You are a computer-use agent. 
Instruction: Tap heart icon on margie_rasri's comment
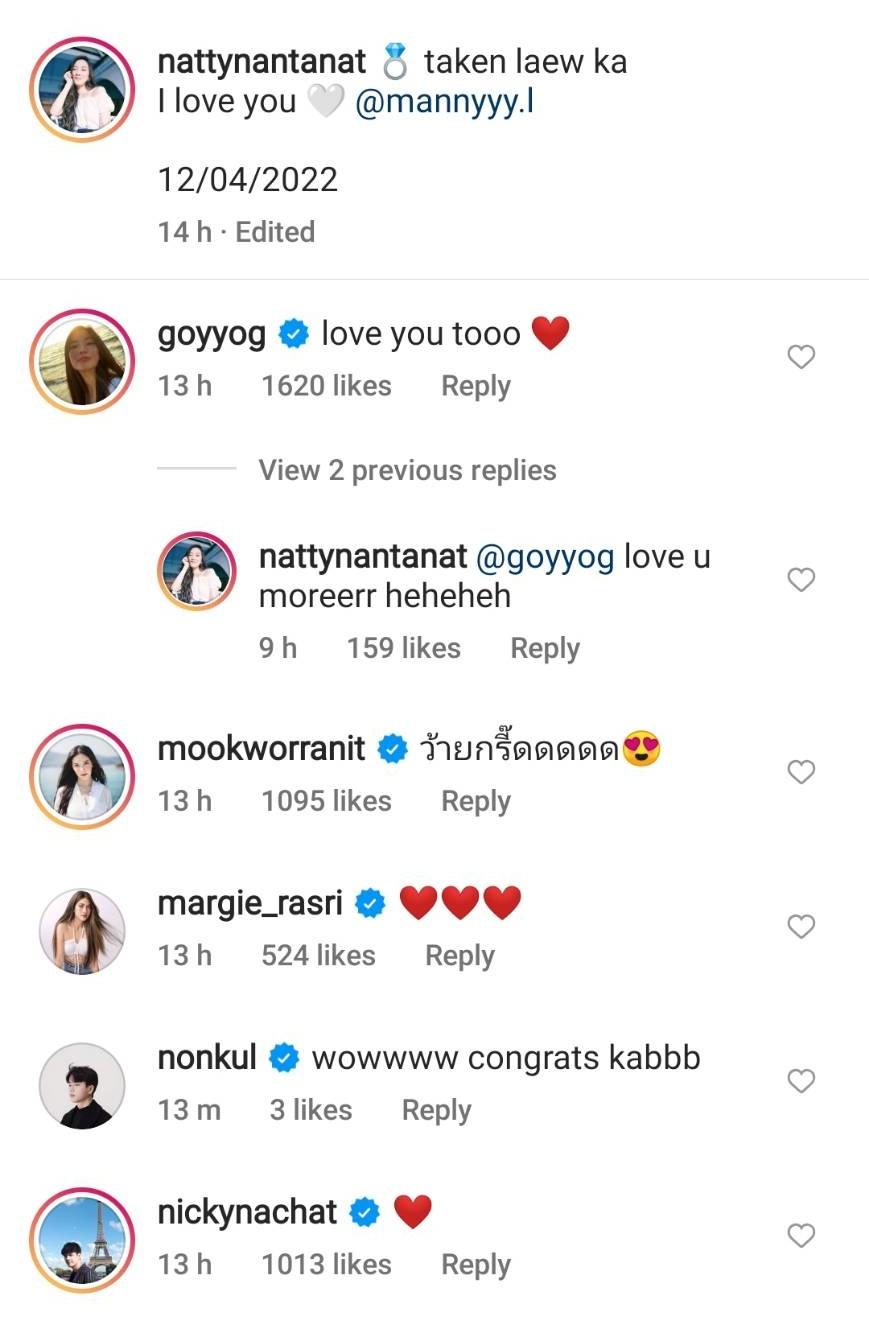801,927
